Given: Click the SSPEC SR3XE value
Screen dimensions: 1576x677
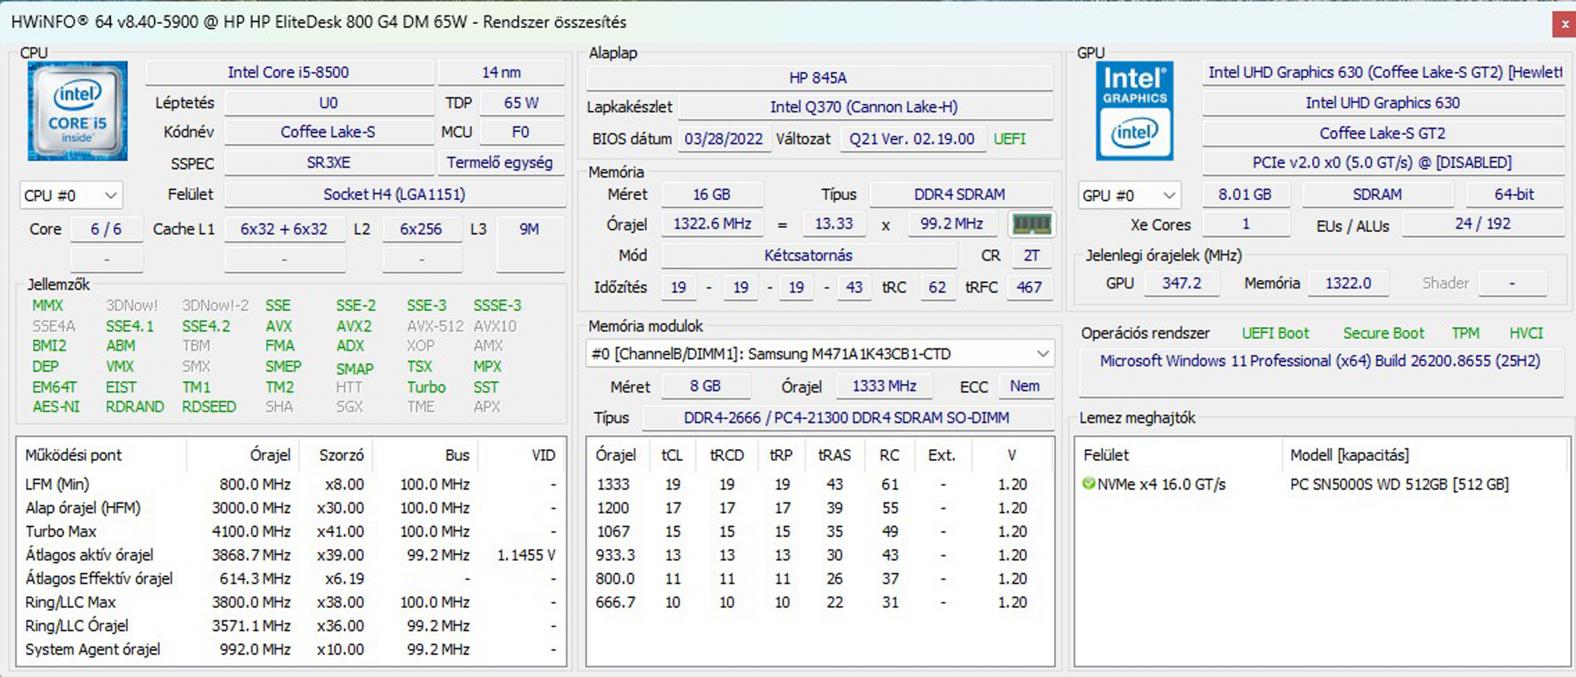Looking at the screenshot, I should click(328, 162).
